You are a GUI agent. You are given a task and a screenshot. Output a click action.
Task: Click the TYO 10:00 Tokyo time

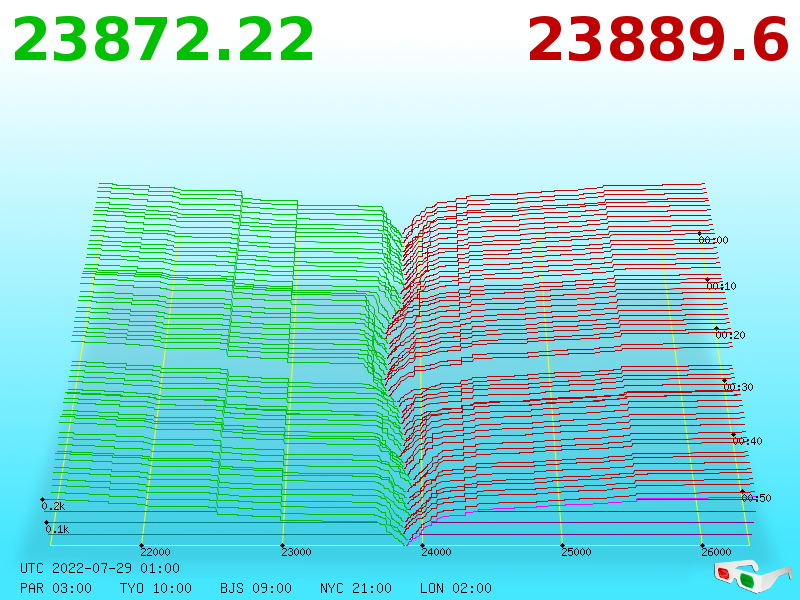[156, 588]
